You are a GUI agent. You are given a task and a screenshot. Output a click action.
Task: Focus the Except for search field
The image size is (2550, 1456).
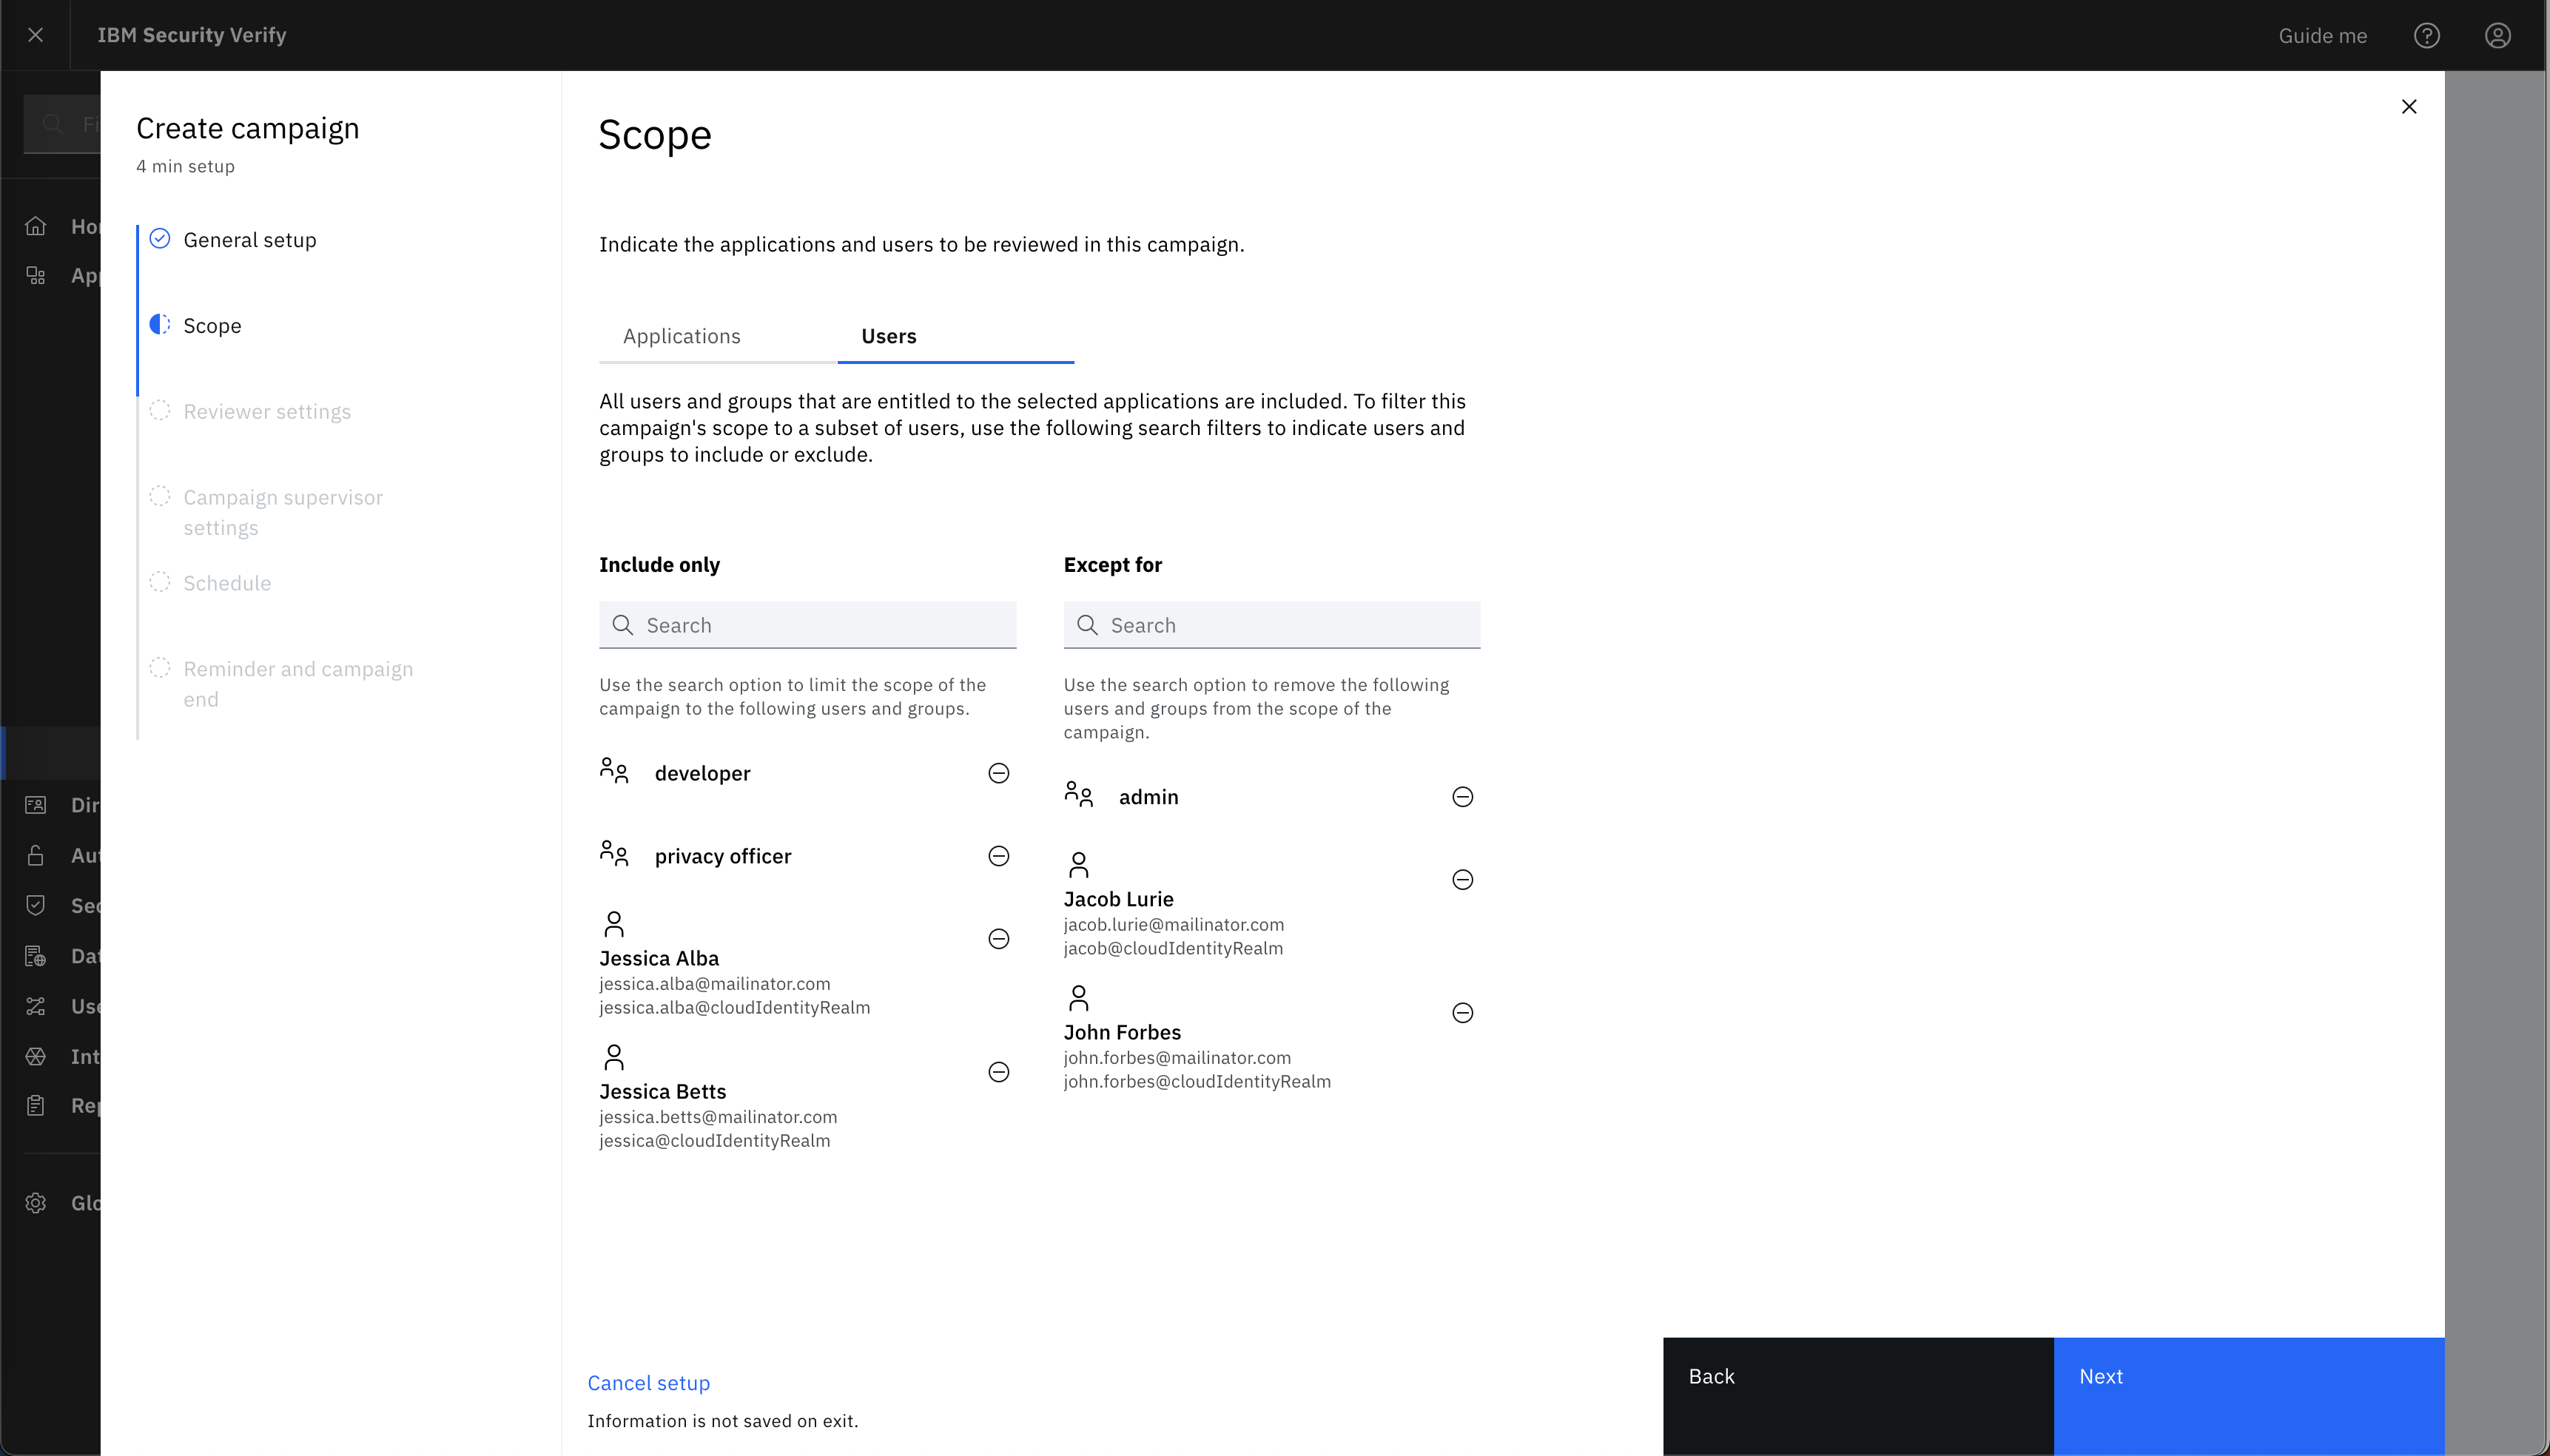coord(1272,625)
